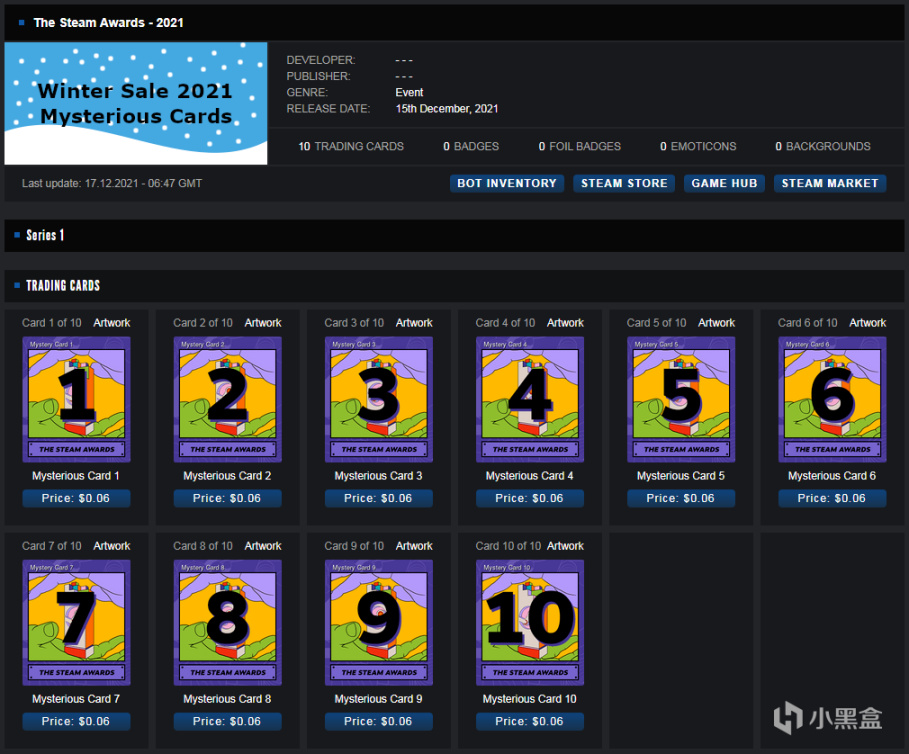View Artwork link for Card 8 of 10

[x=263, y=546]
